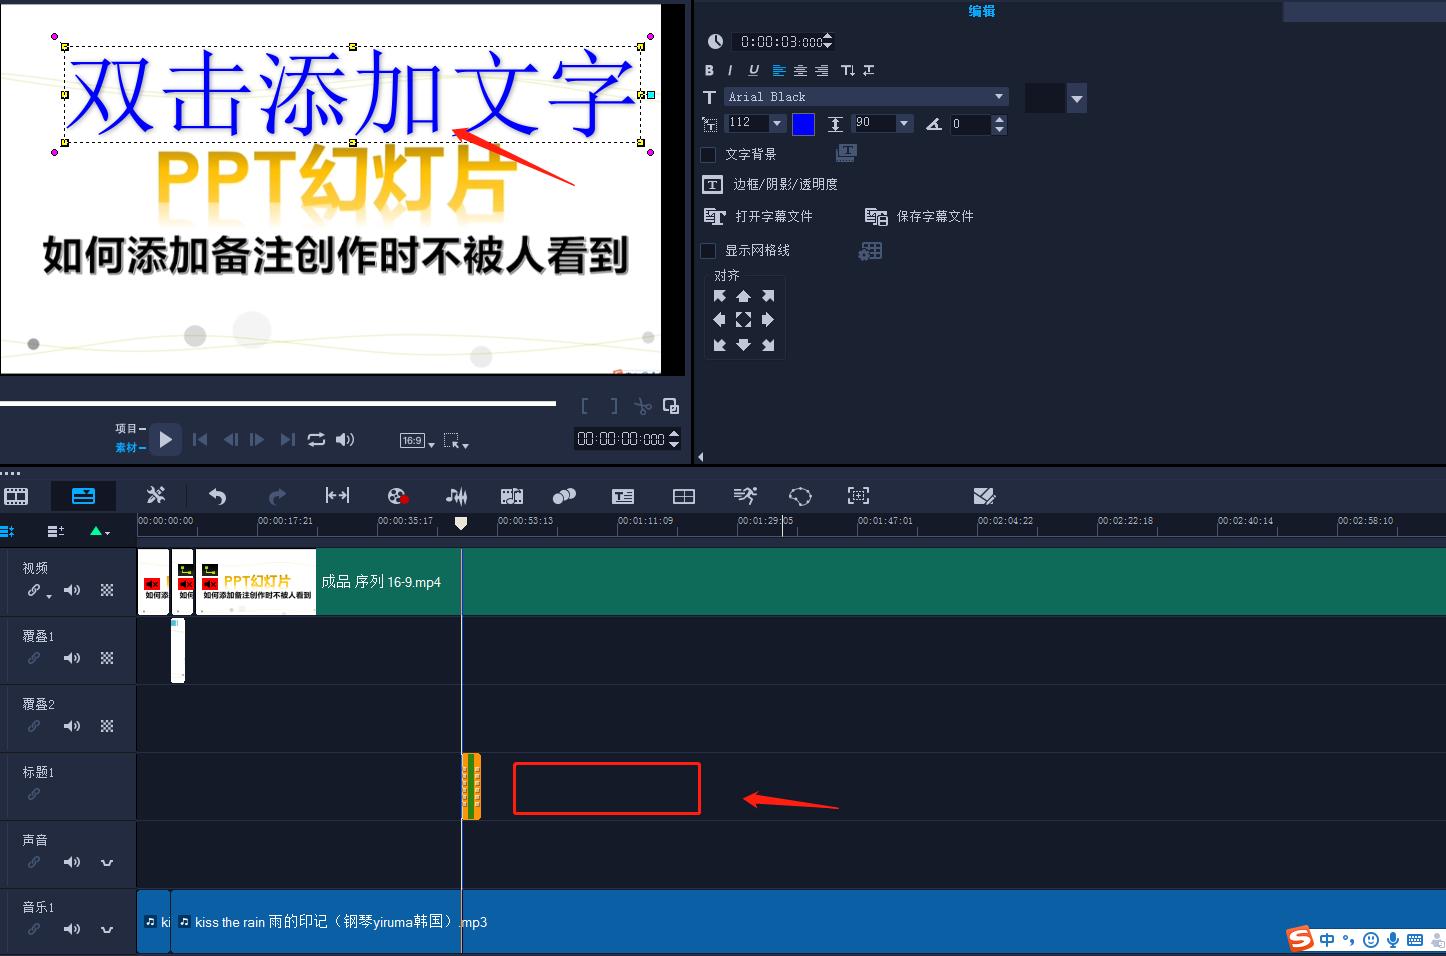
Task: Open 边框/阴影/透明度 settings
Action: point(712,184)
